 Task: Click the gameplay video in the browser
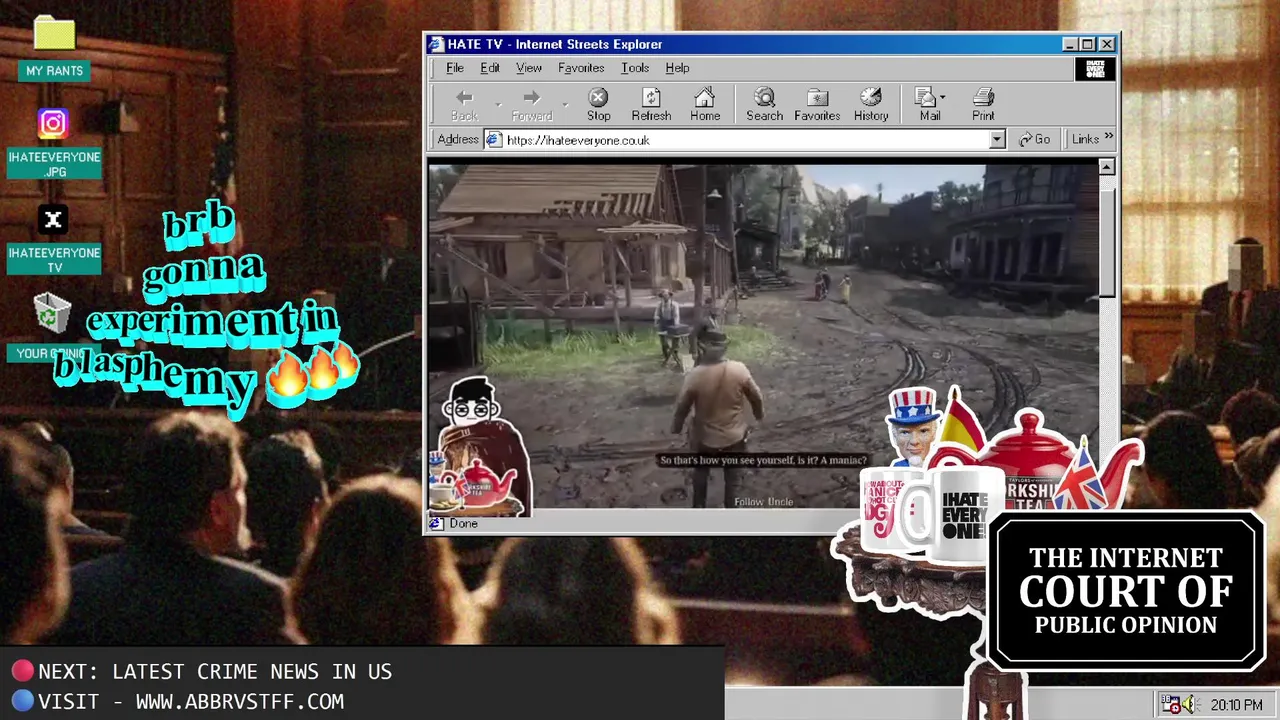click(x=763, y=337)
